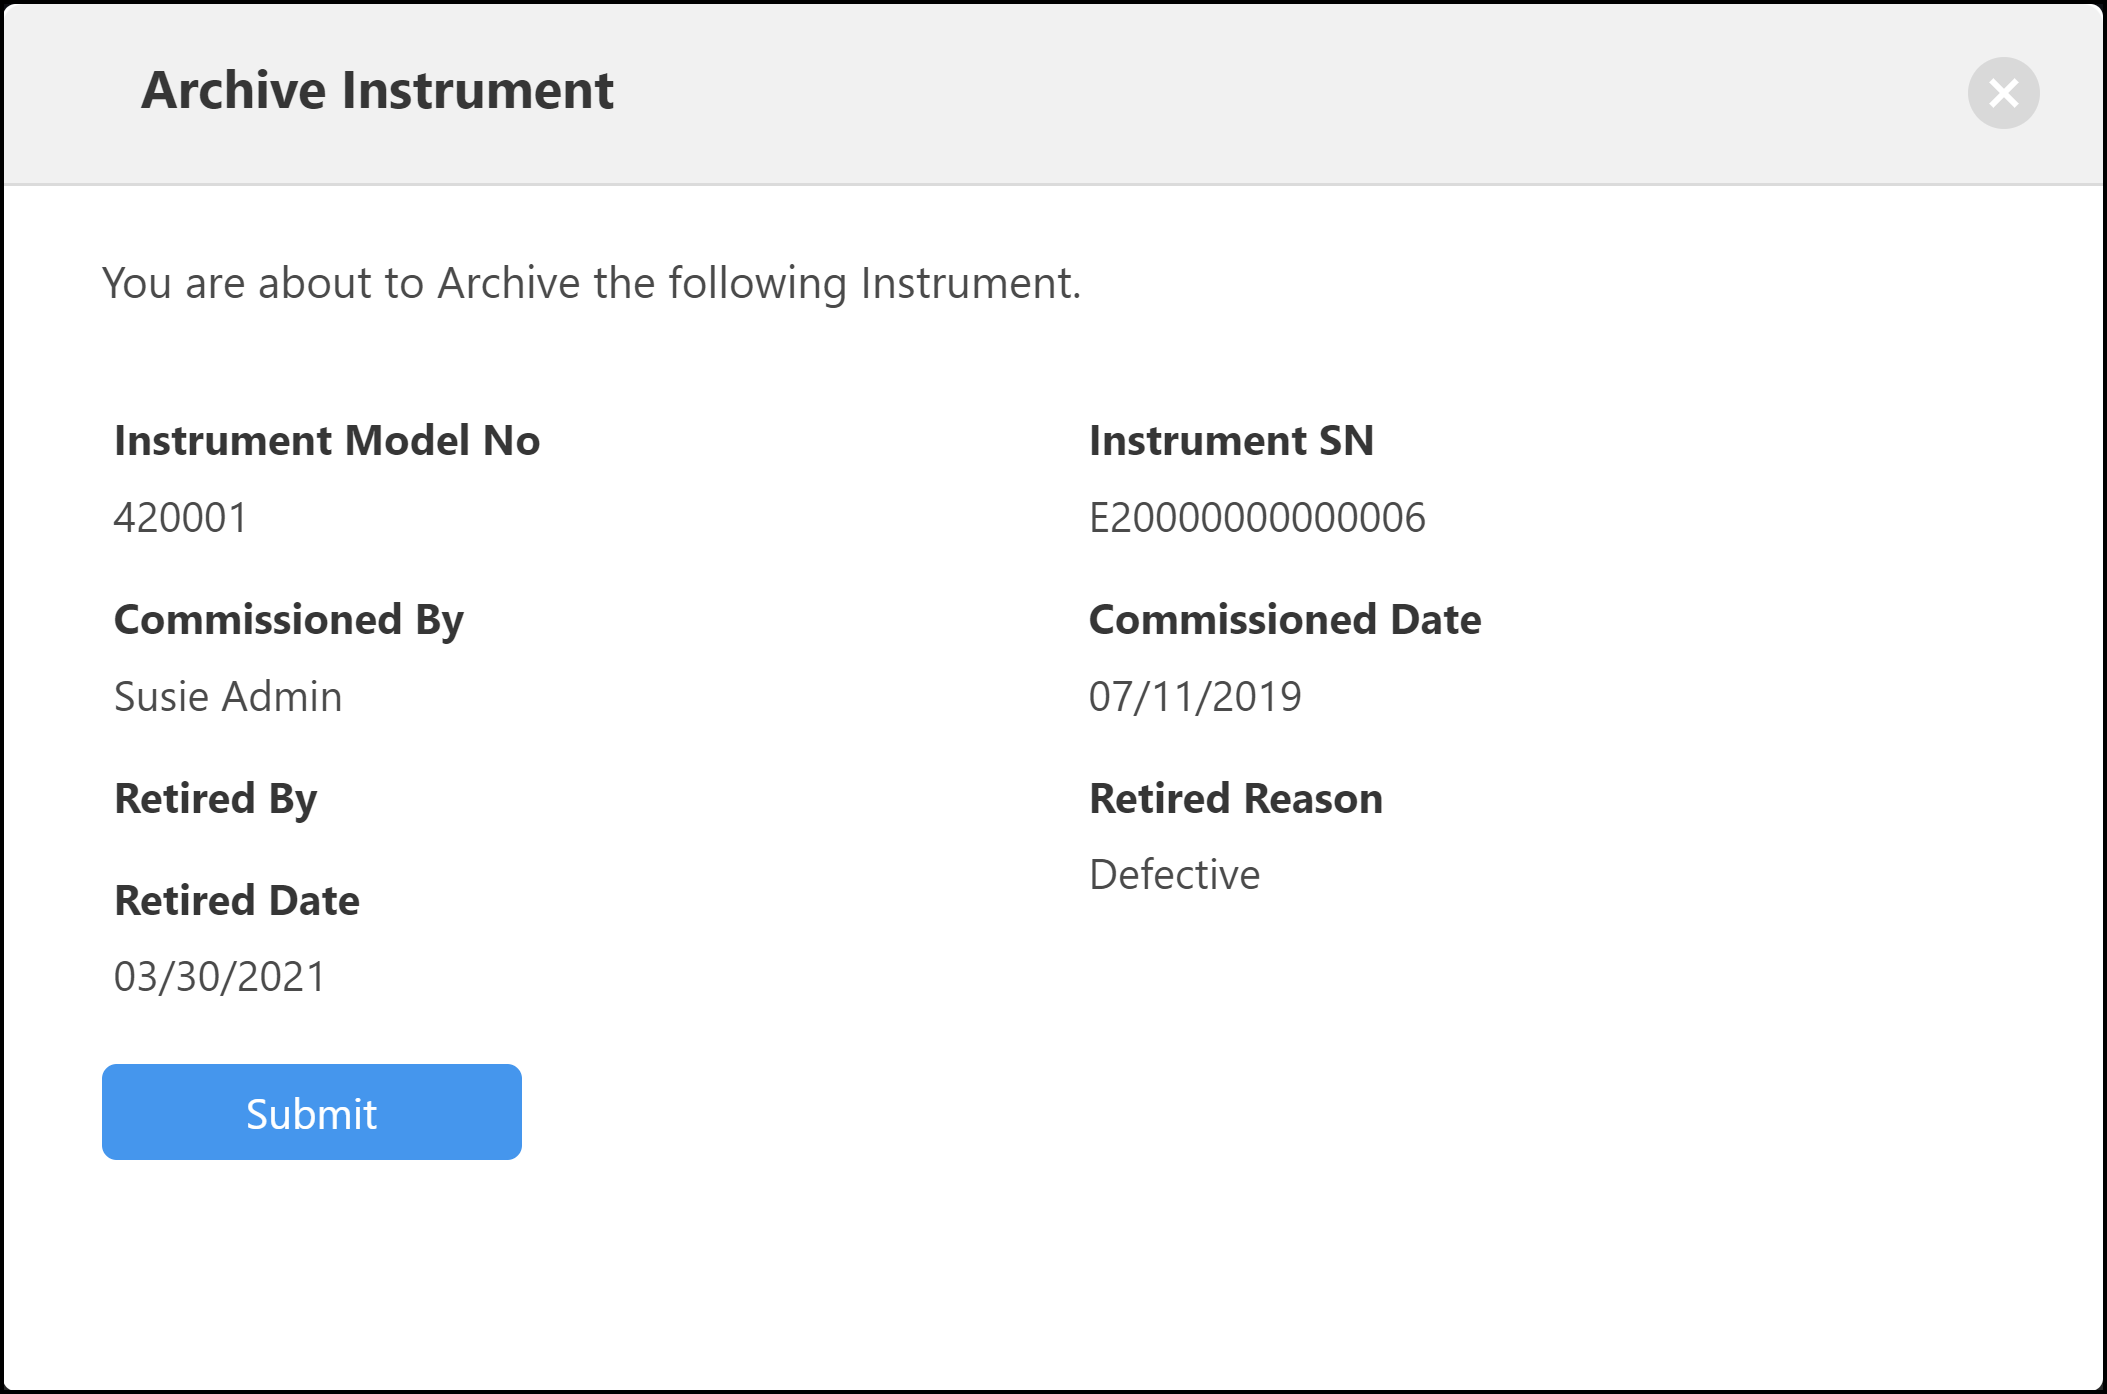Click the word Instrument in the dialog title
This screenshot has width=2107, height=1394.
[x=477, y=90]
